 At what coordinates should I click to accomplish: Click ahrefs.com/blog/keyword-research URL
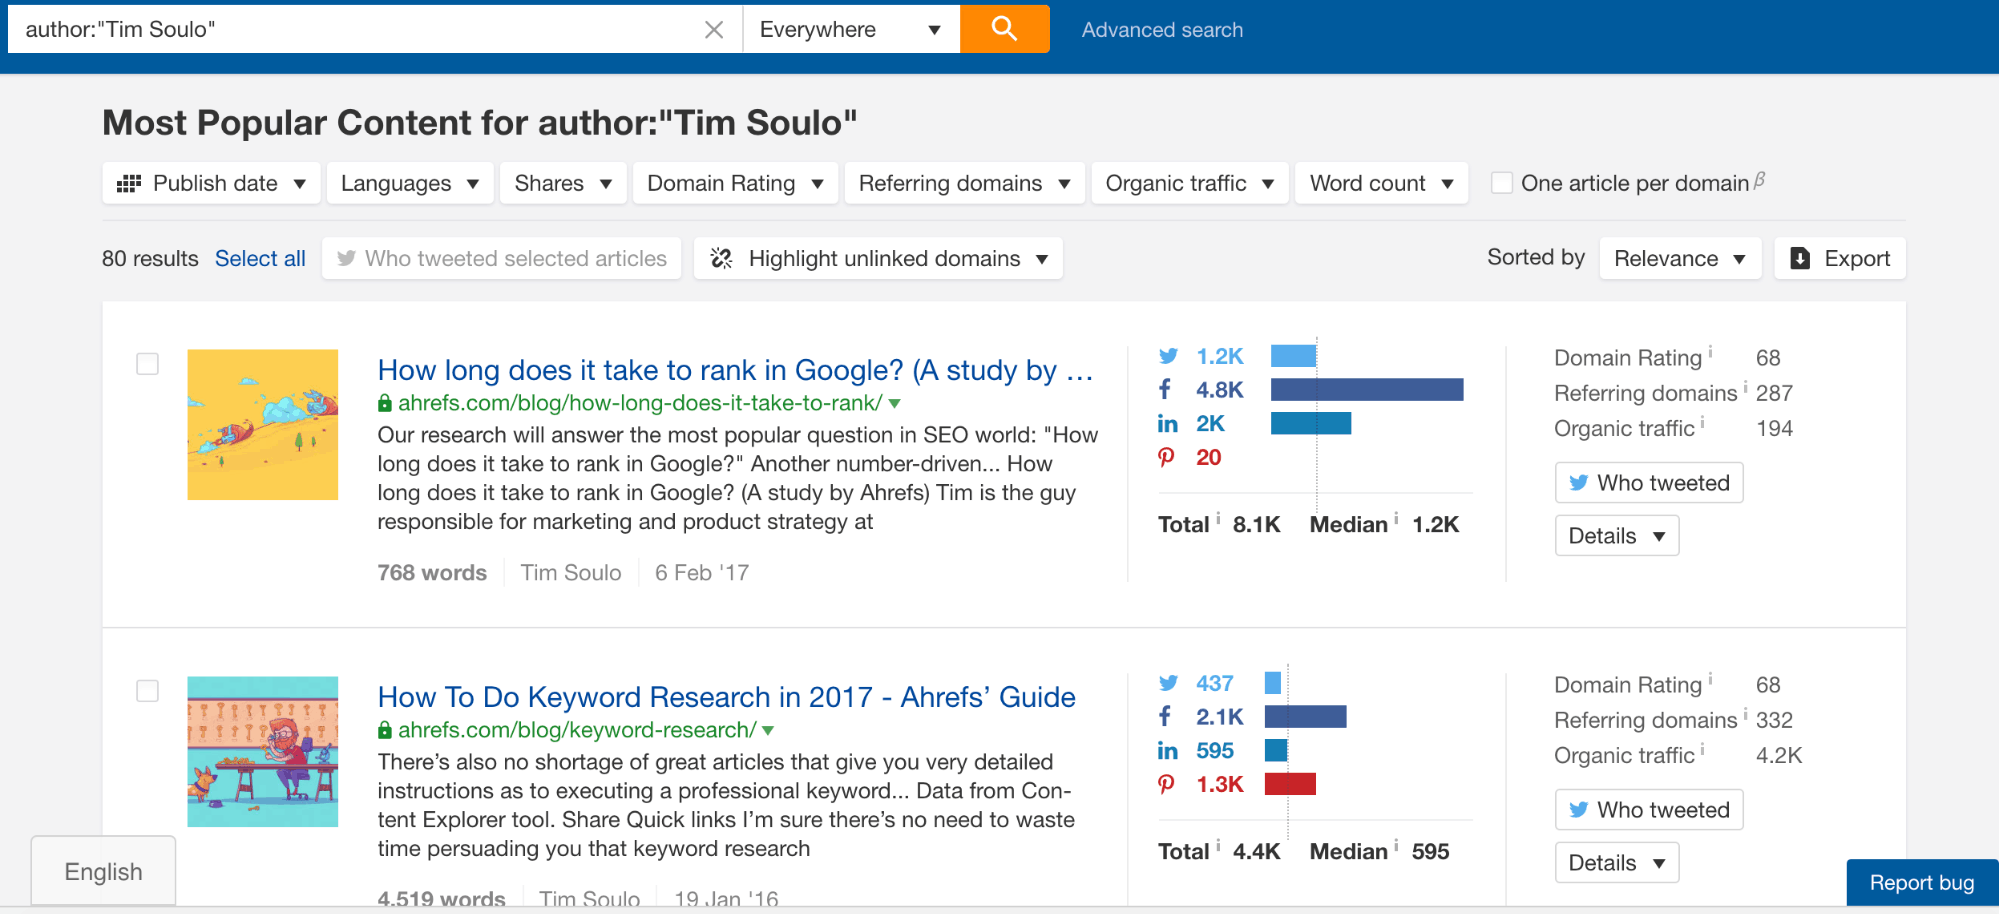(x=577, y=730)
